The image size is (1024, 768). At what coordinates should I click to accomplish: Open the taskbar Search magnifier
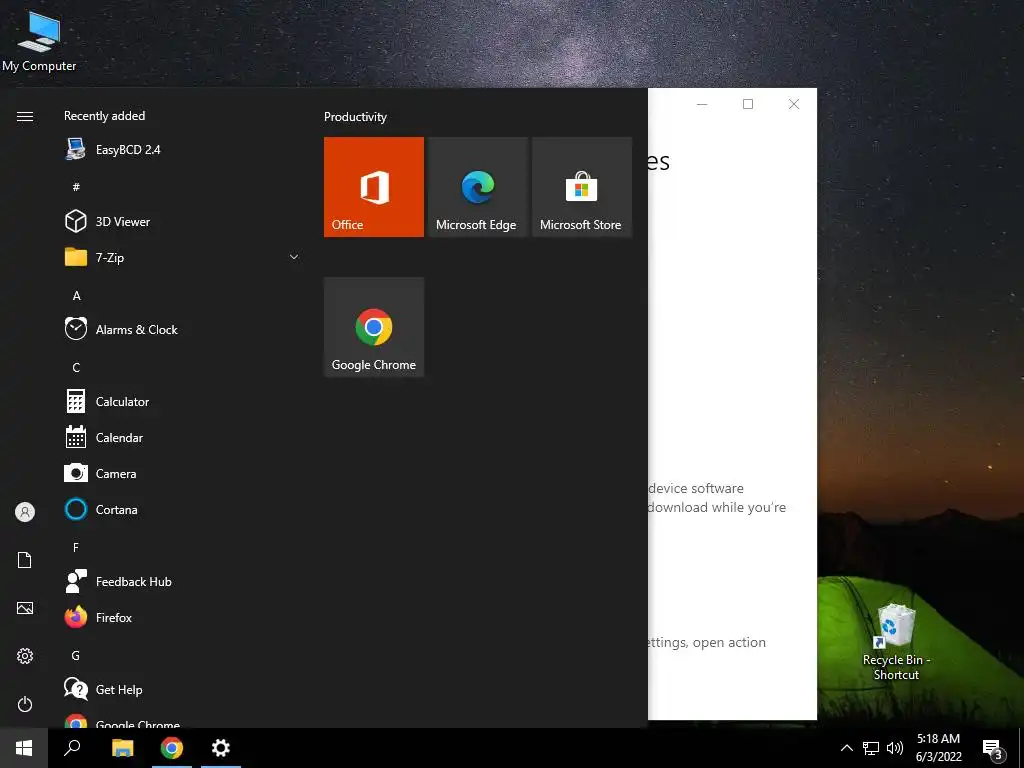pyautogui.click(x=72, y=748)
